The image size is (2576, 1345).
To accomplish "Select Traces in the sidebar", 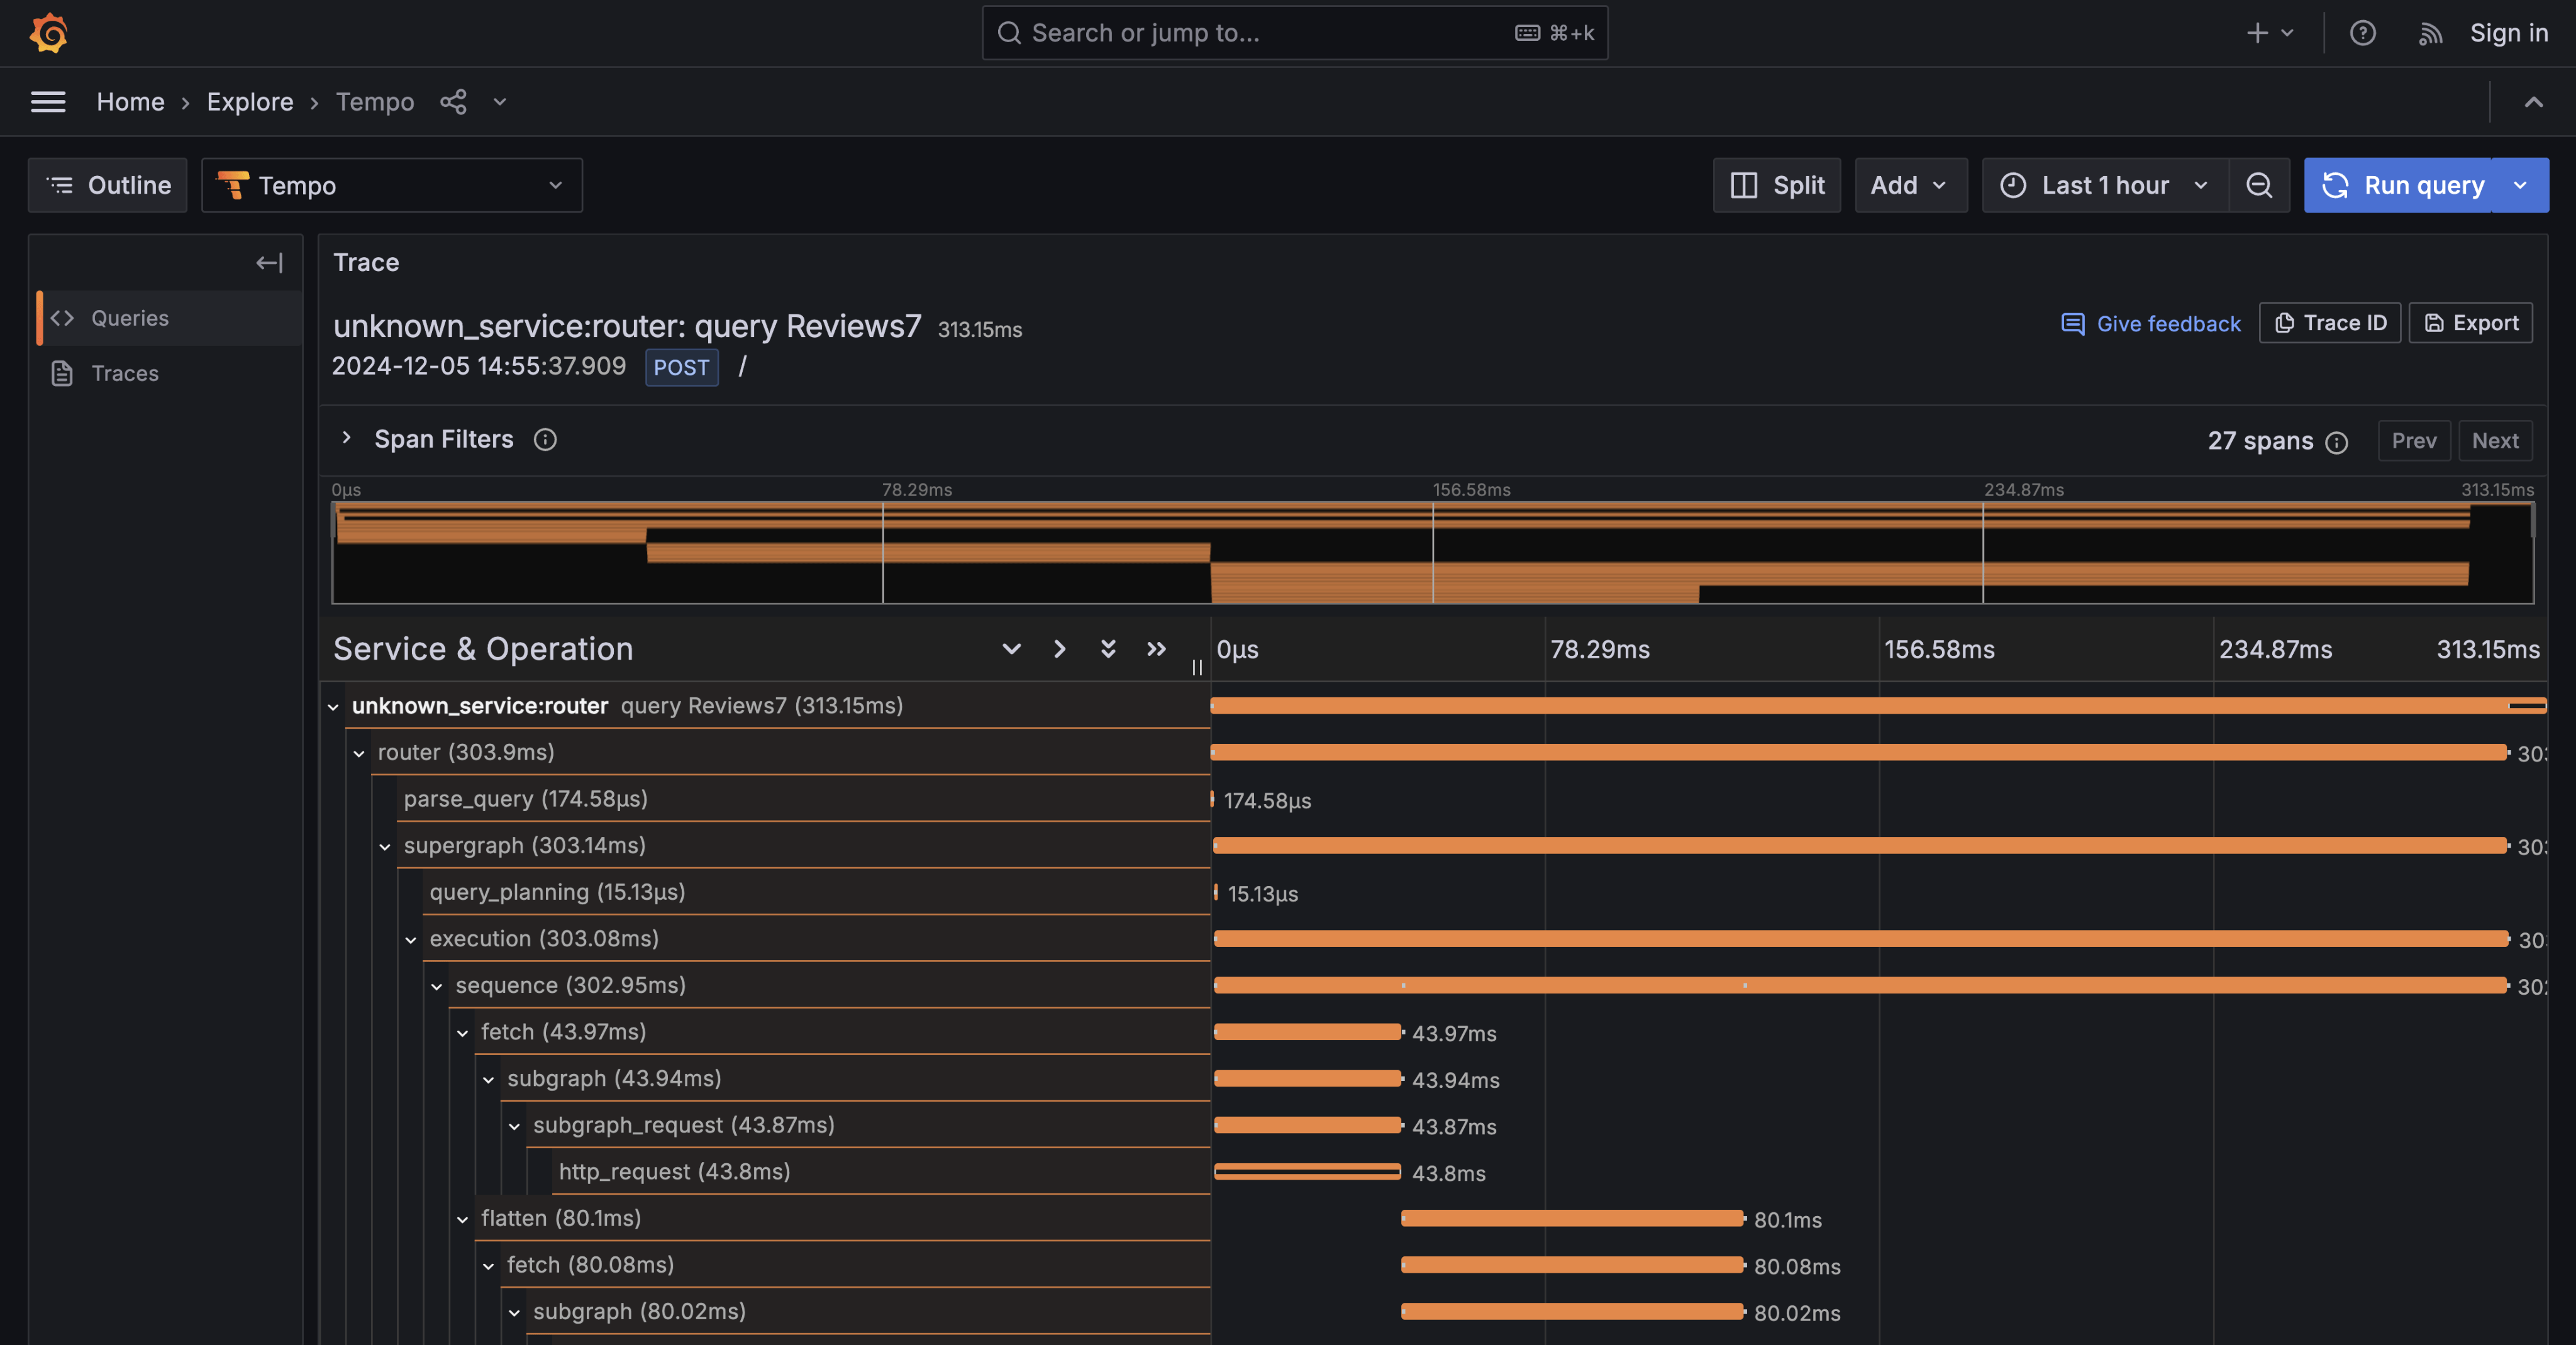I will [x=124, y=373].
